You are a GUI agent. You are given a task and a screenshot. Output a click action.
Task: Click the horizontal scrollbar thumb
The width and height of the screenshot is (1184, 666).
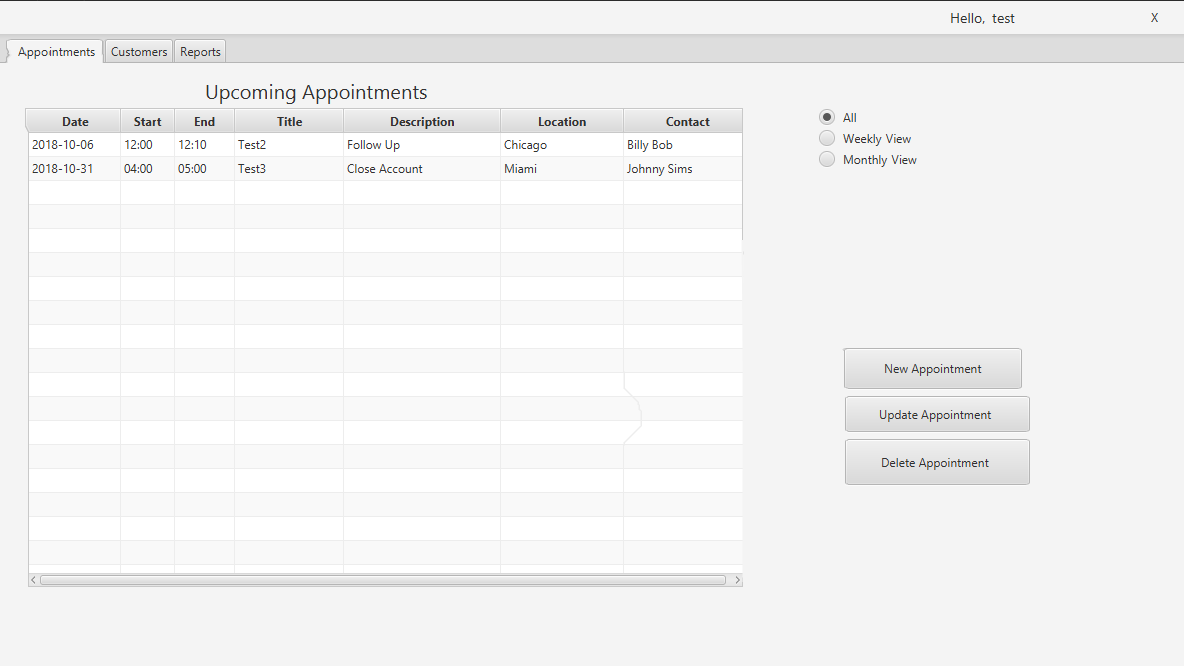pyautogui.click(x=385, y=580)
